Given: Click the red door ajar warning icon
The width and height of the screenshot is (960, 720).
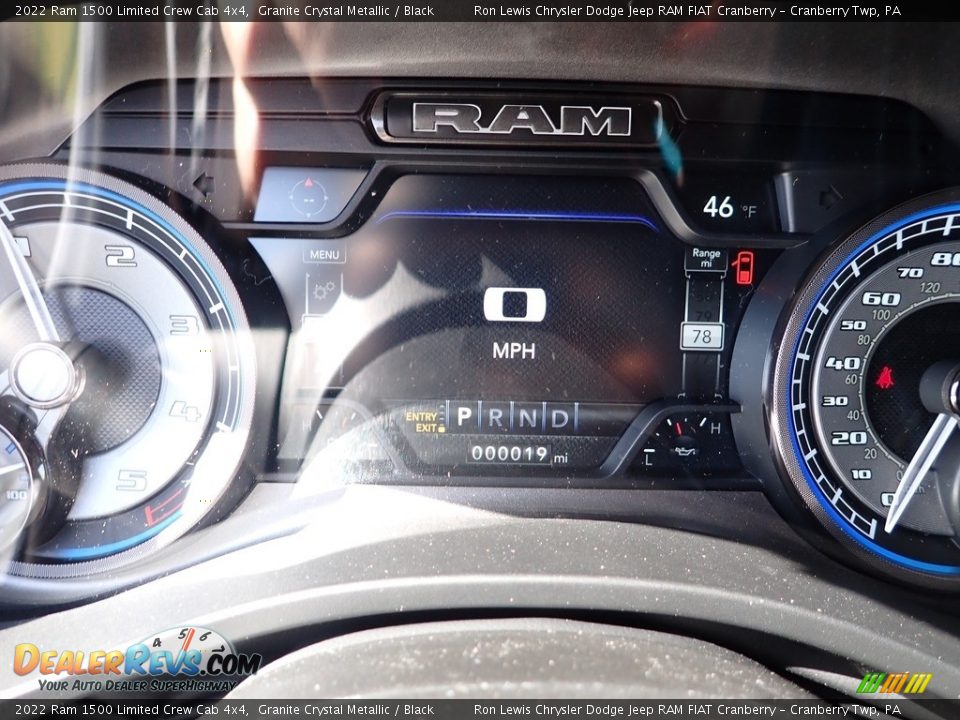Looking at the screenshot, I should (x=743, y=268).
